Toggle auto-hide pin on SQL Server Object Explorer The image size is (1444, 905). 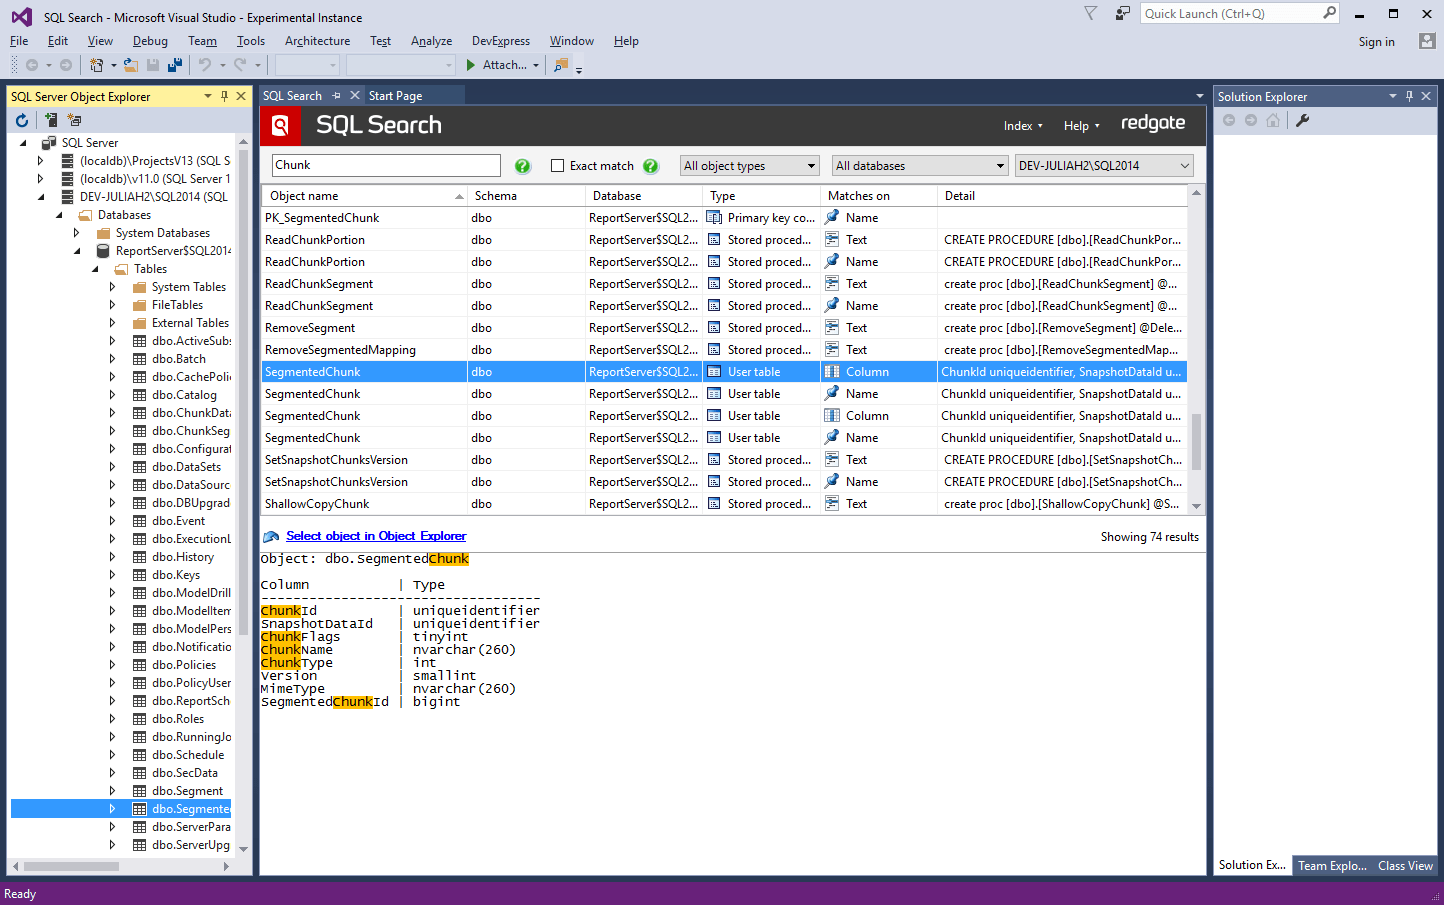pos(226,96)
